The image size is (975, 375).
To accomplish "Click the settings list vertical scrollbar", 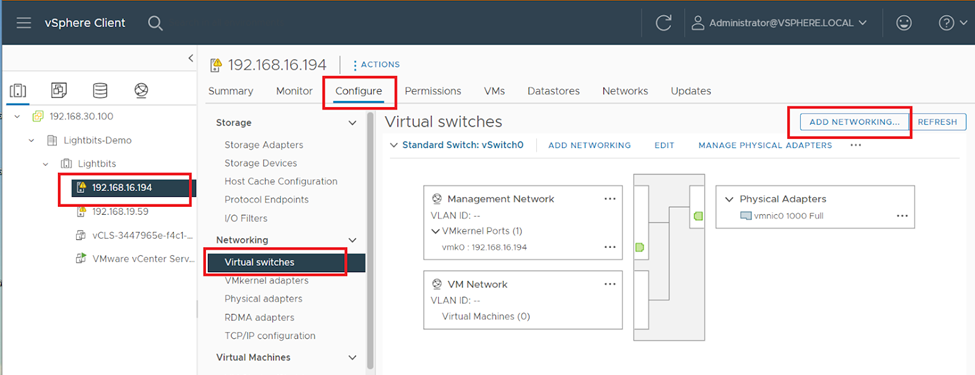I will (371, 240).
